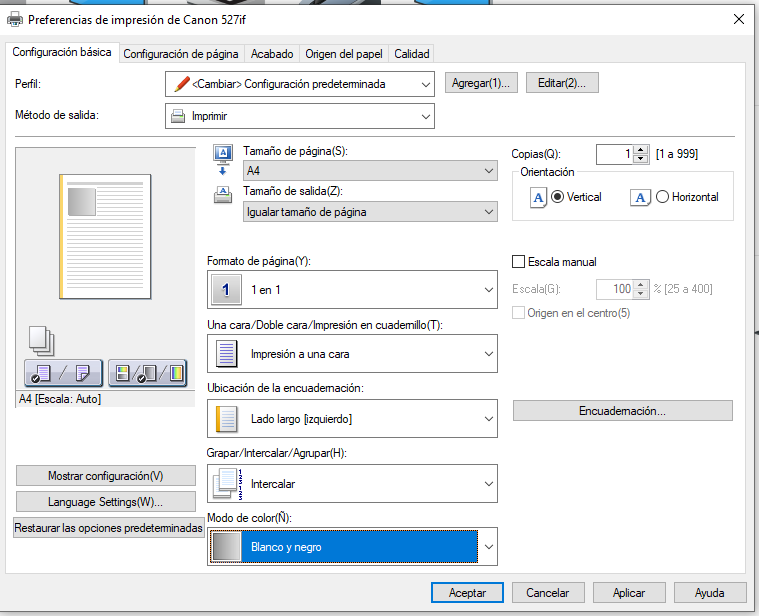Image resolution: width=759 pixels, height=616 pixels.
Task: Open the Intercalar dropdown
Action: click(x=352, y=484)
